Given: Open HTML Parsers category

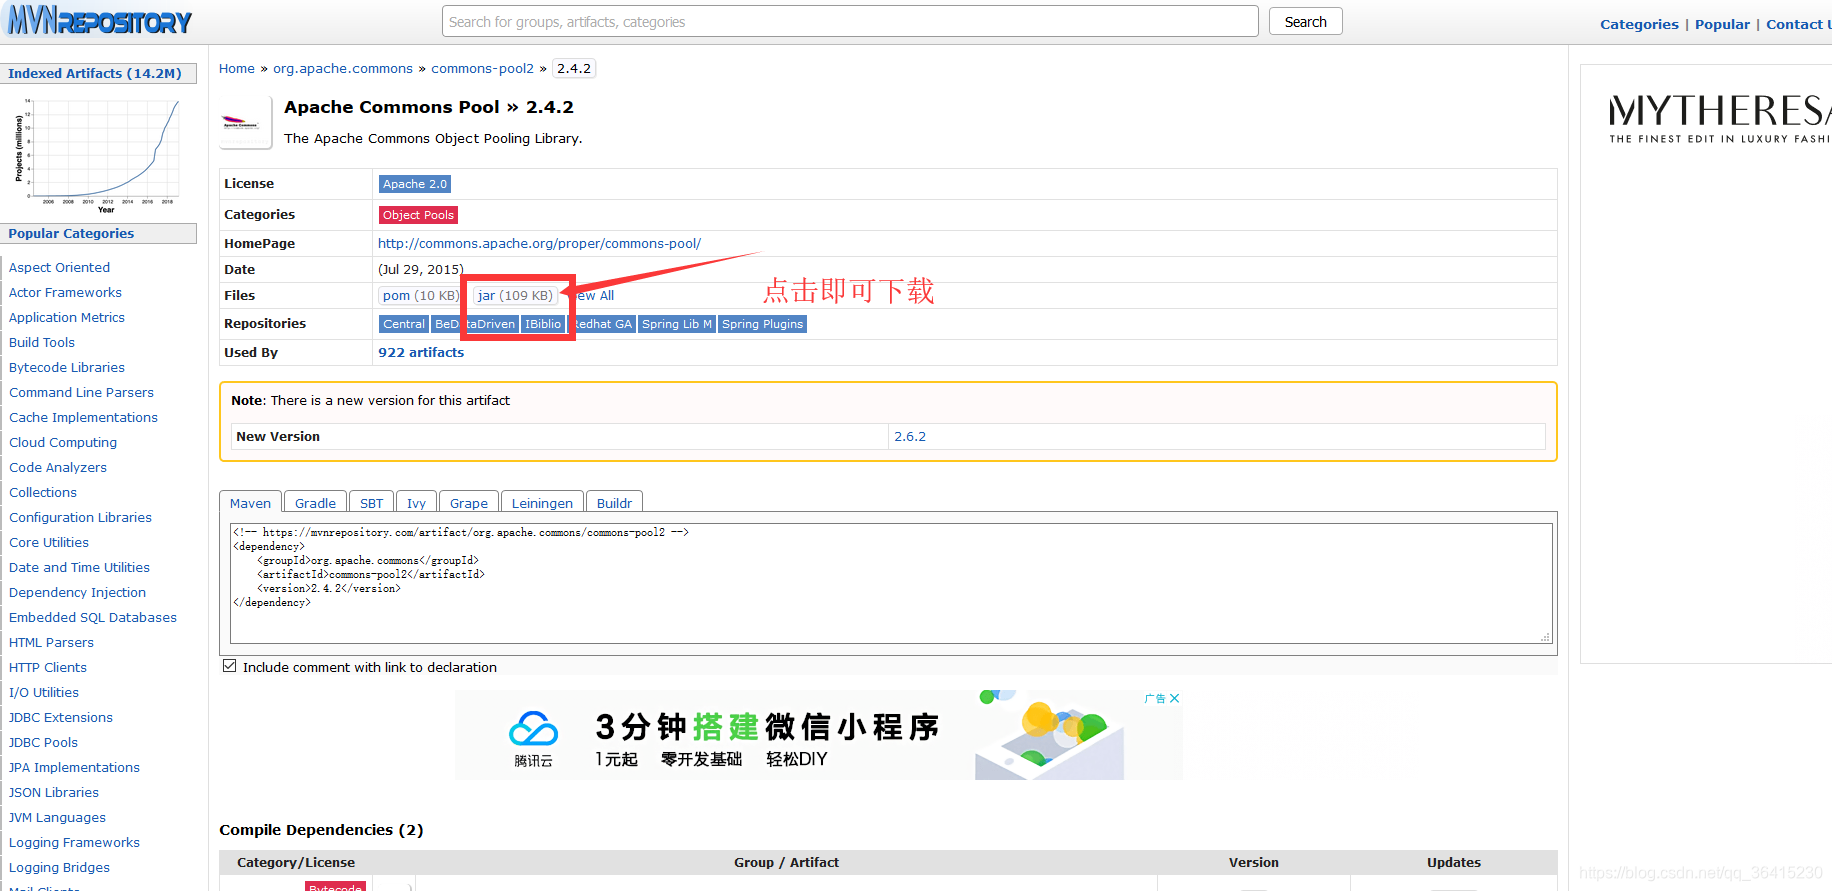Looking at the screenshot, I should tap(51, 642).
